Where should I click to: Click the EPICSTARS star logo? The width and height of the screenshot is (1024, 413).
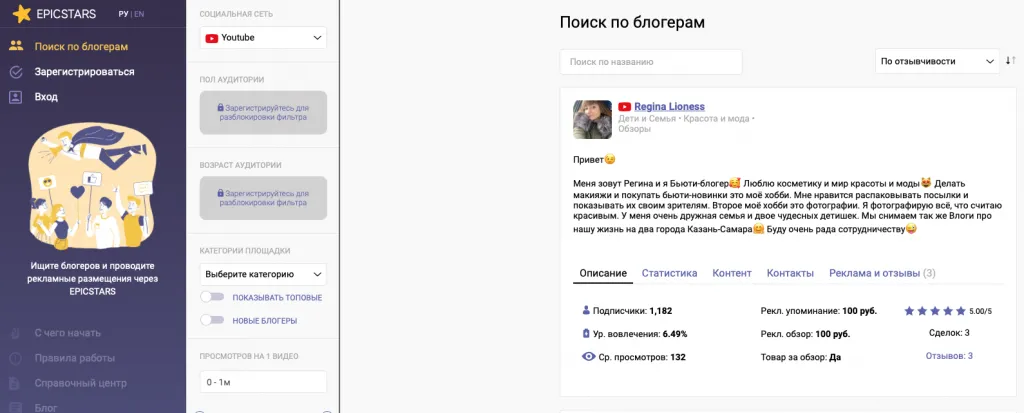pos(22,14)
